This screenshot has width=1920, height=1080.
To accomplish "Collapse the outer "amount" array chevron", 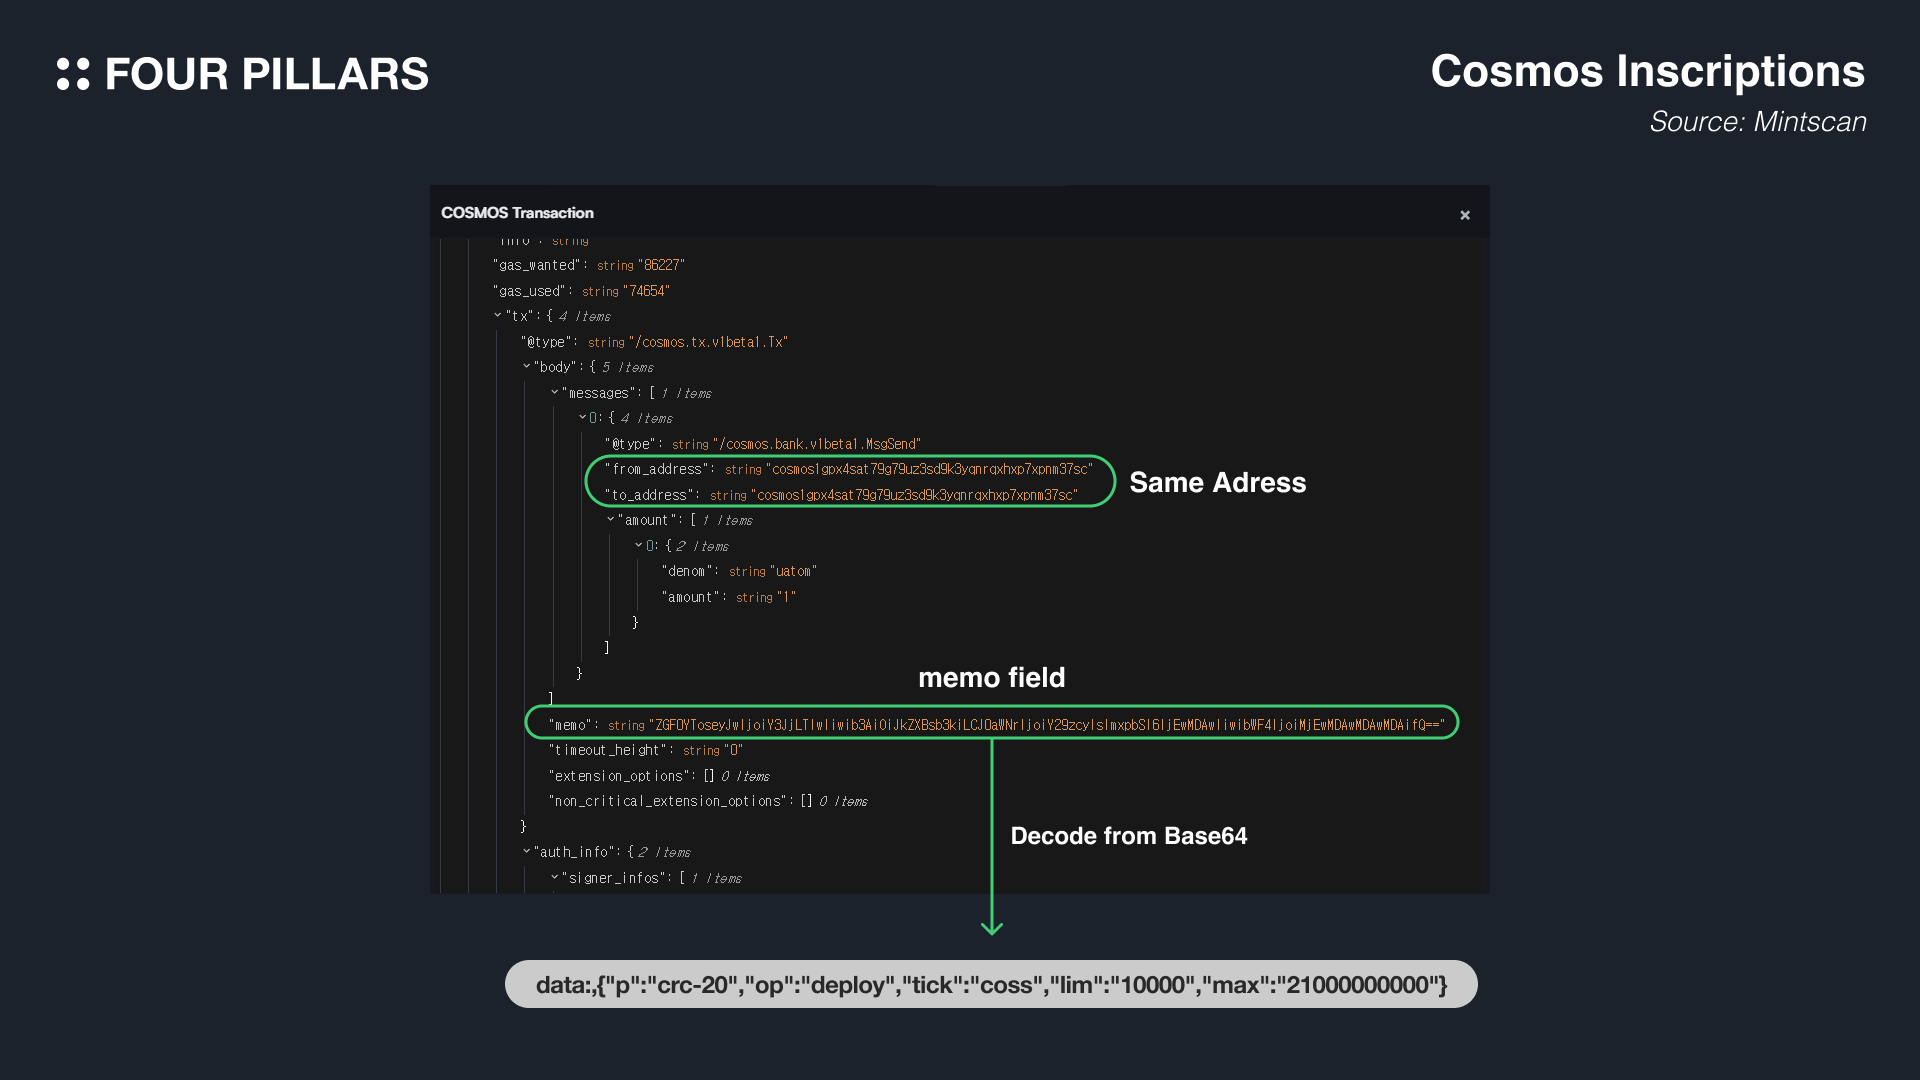I will tap(610, 519).
